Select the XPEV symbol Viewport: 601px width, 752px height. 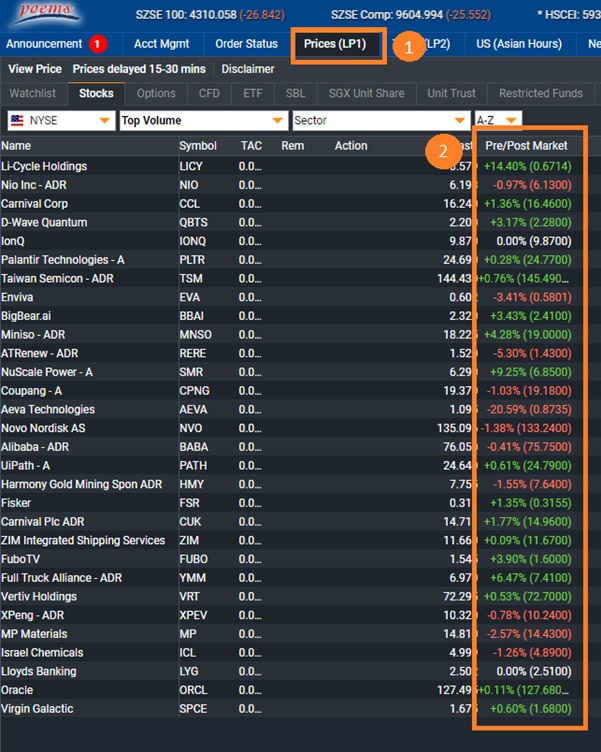click(193, 615)
